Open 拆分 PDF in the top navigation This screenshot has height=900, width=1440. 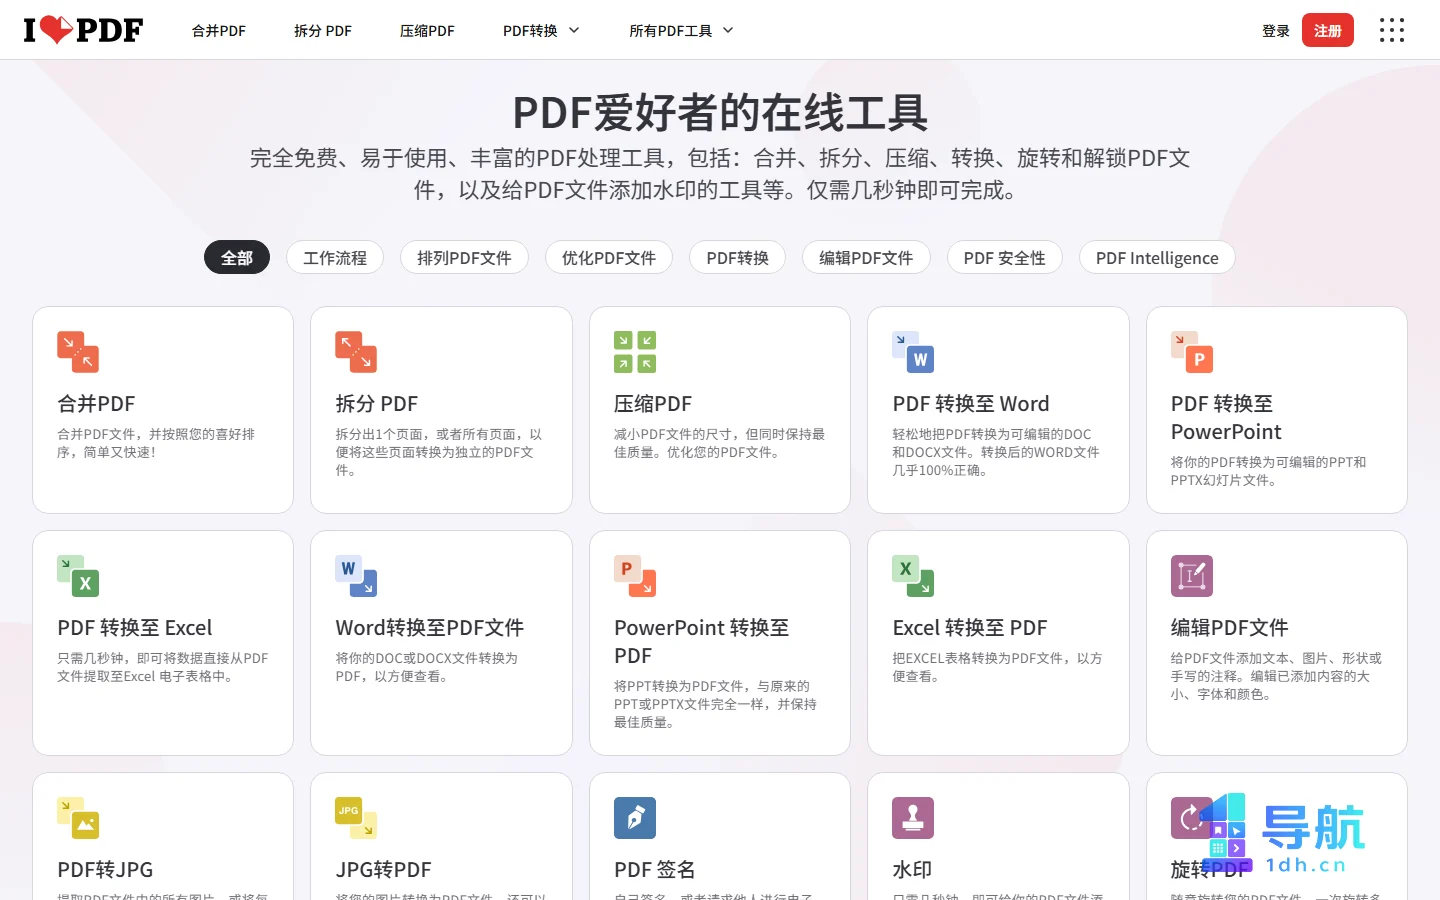(323, 31)
